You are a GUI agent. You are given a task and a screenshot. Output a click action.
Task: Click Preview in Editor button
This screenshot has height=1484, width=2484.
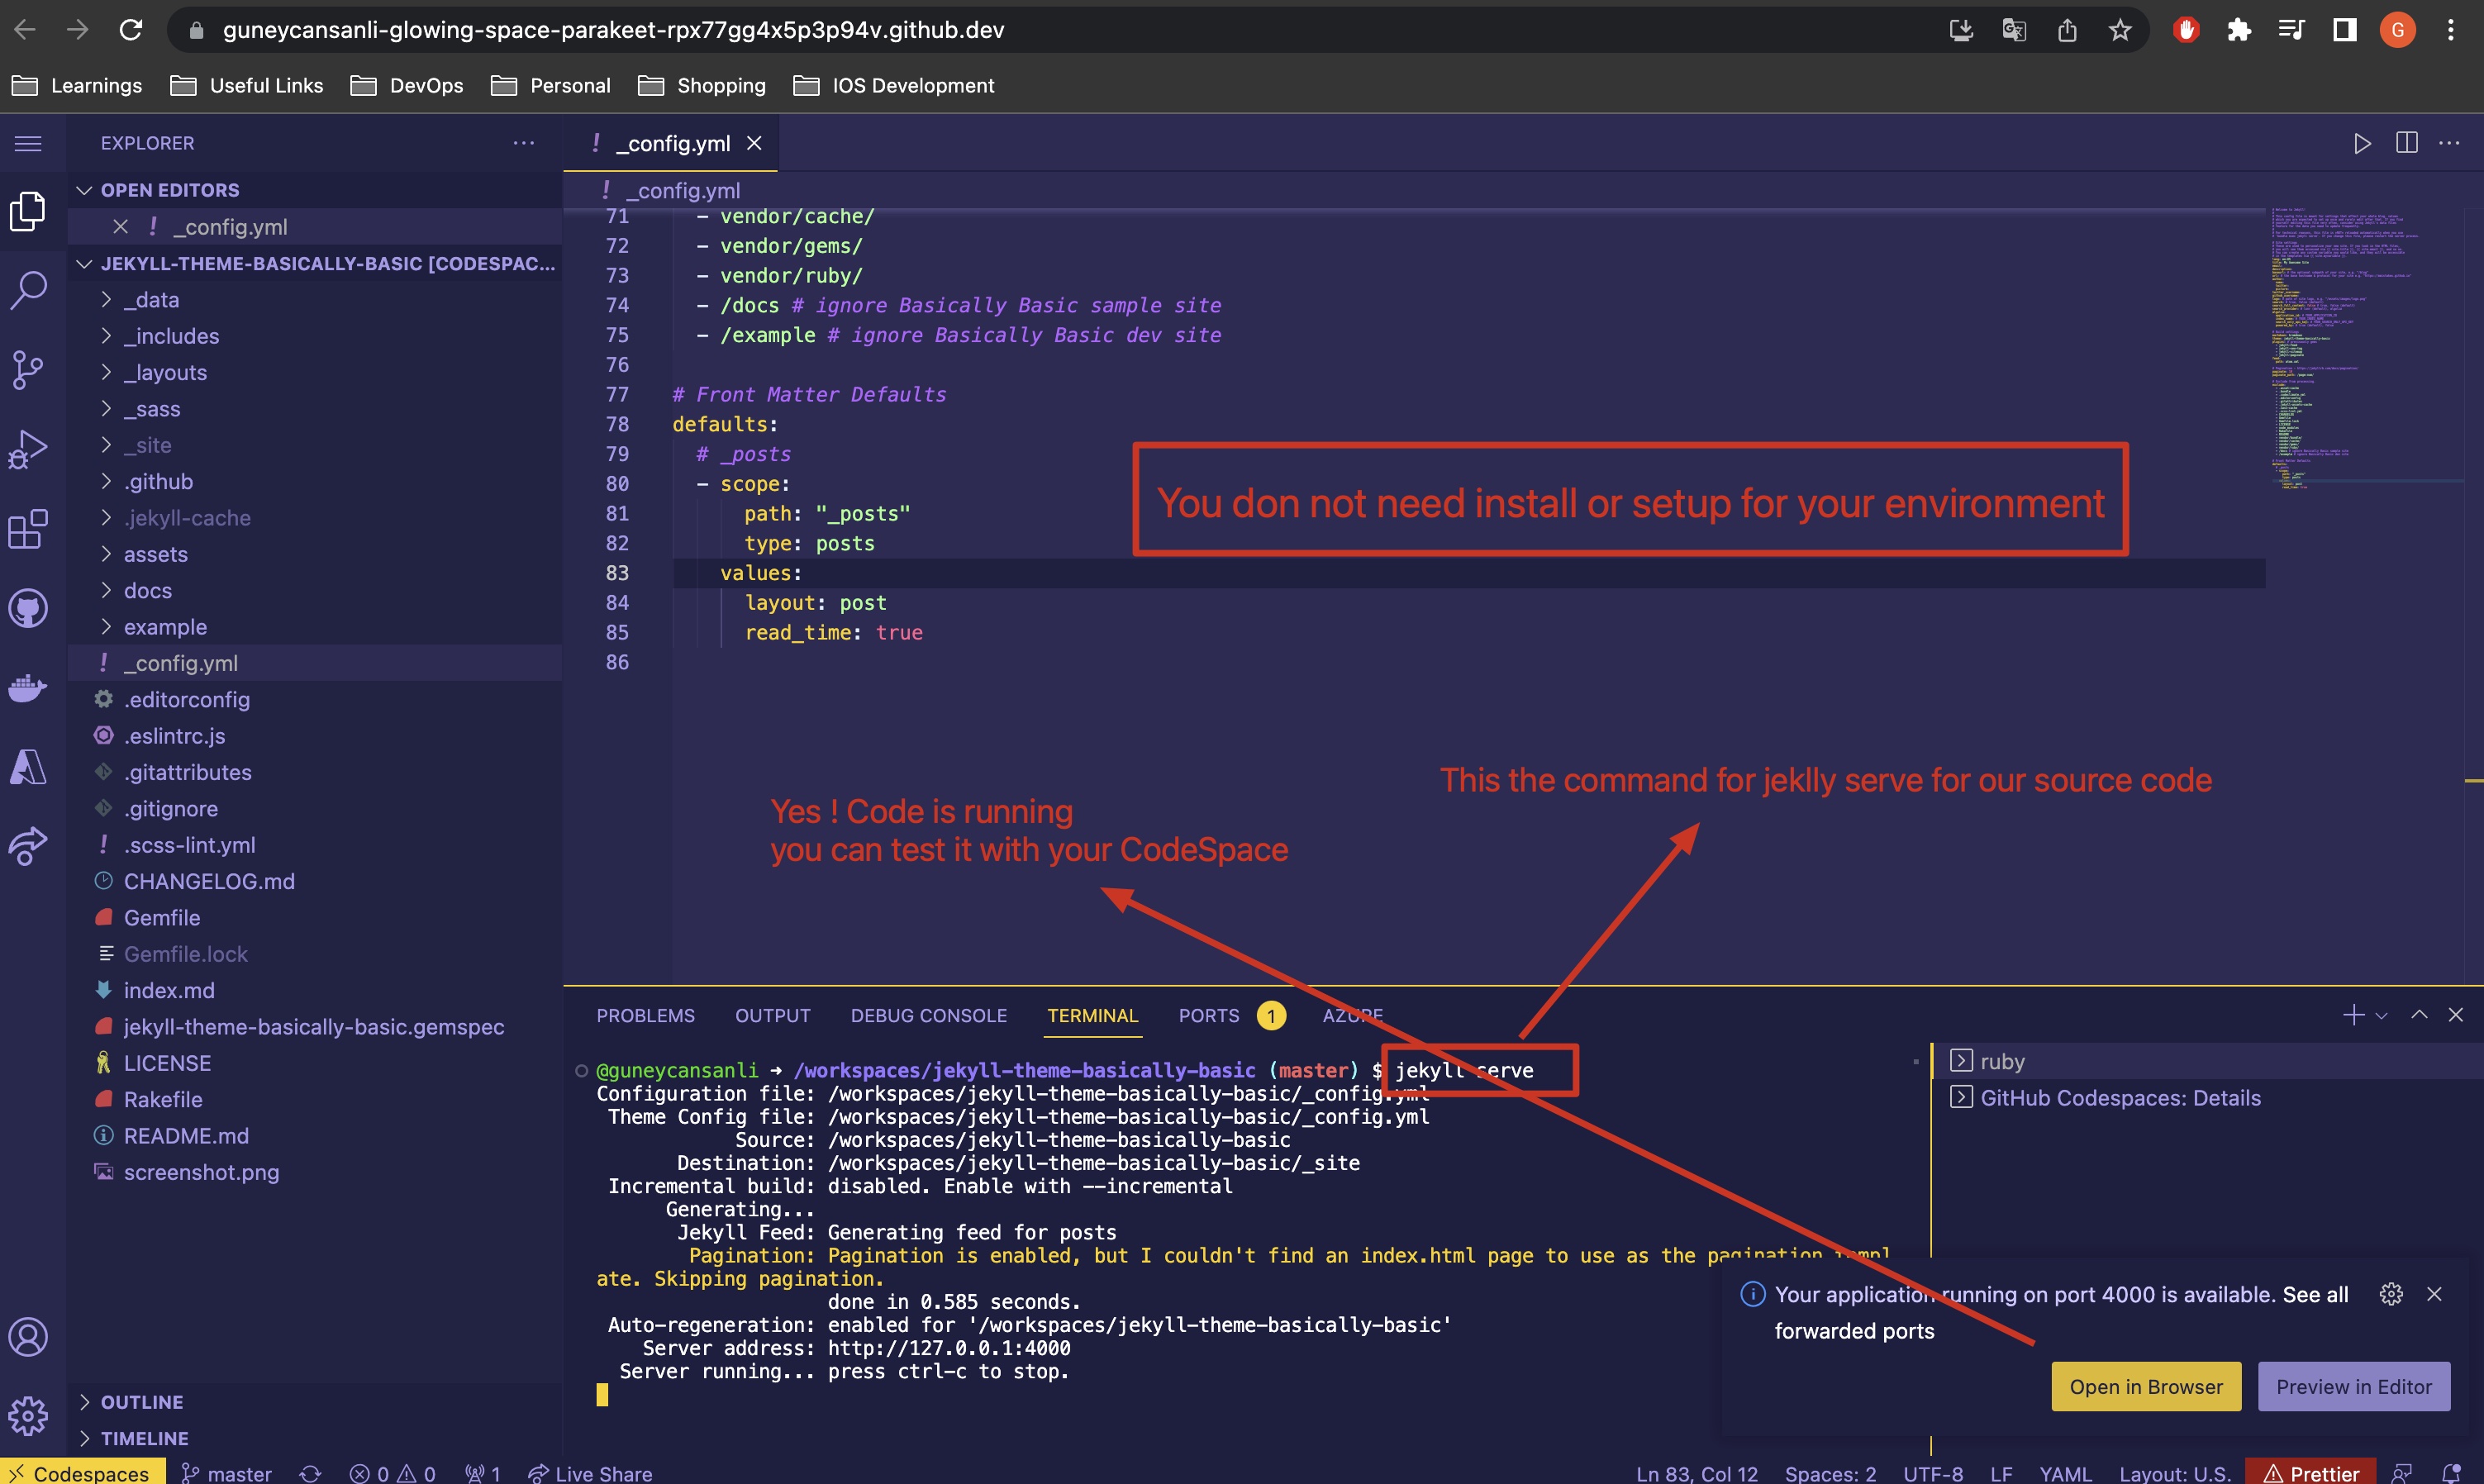[2357, 1385]
